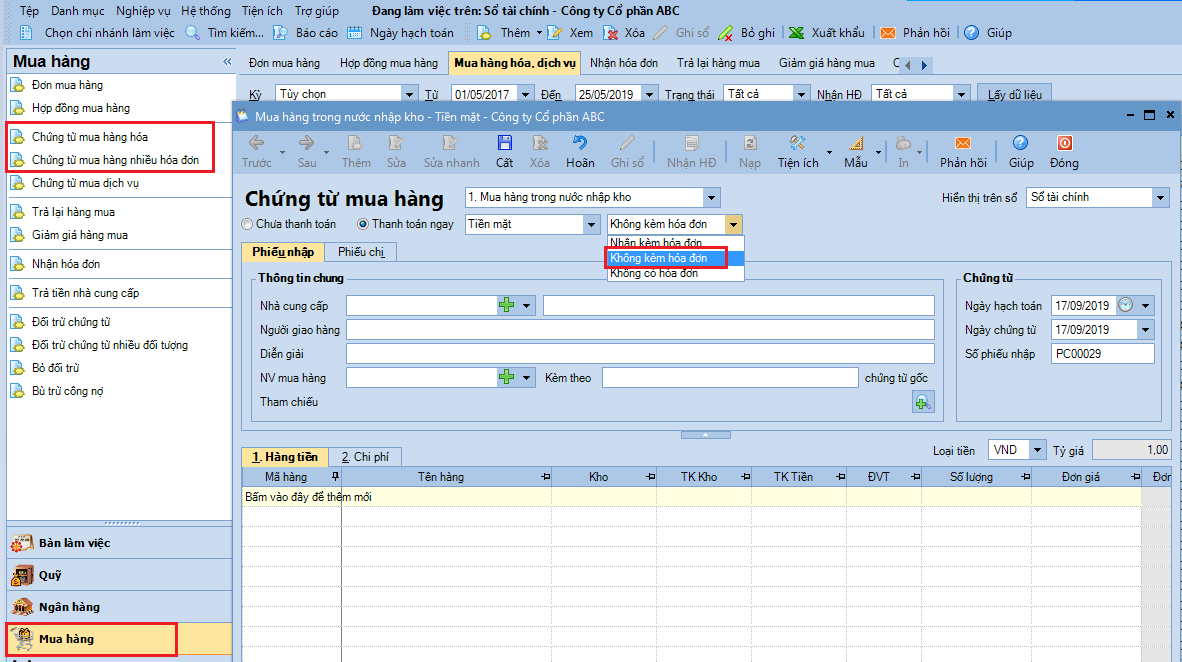1182x662 pixels.
Task: Open the Tiện ích tools icon
Action: pyautogui.click(x=798, y=143)
